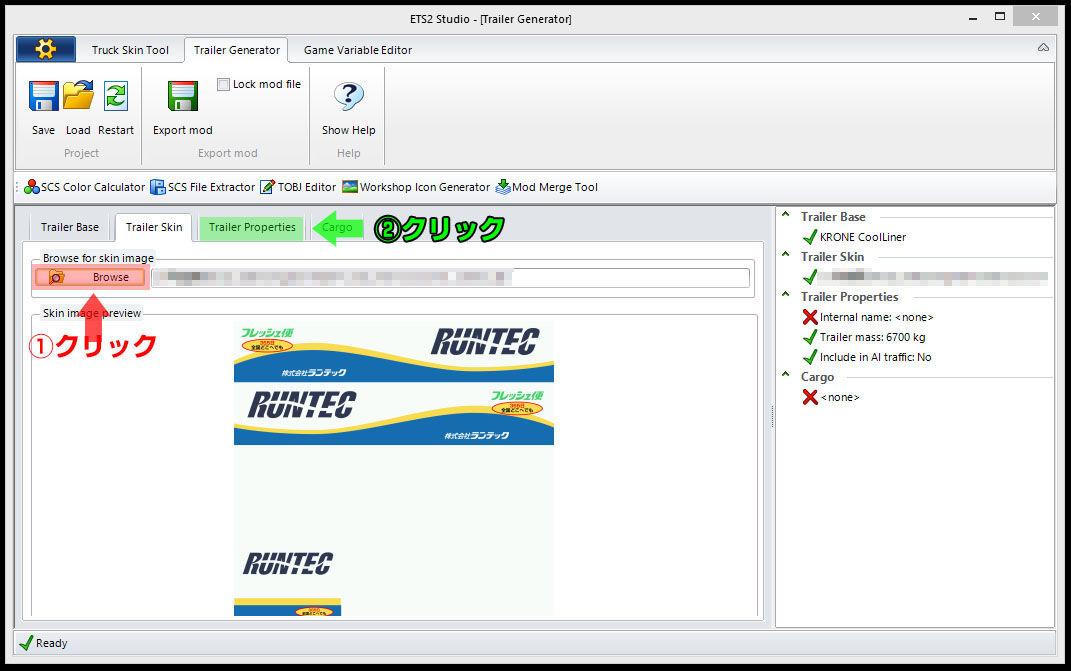The image size is (1071, 671).
Task: Collapse the Trailer Properties summary section
Action: coord(785,295)
